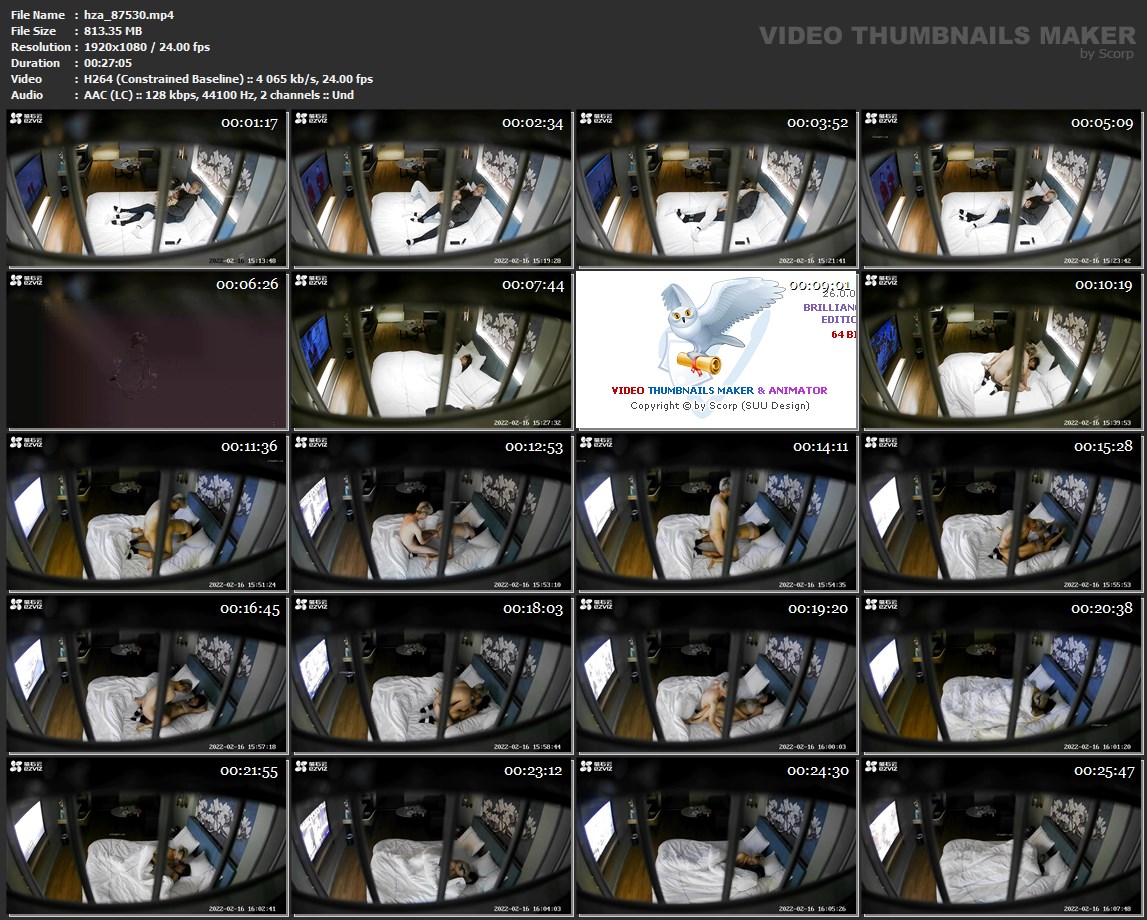Screen dimensions: 1147x920
Task: Open the thumbnail at 00:24:30
Action: coord(716,838)
